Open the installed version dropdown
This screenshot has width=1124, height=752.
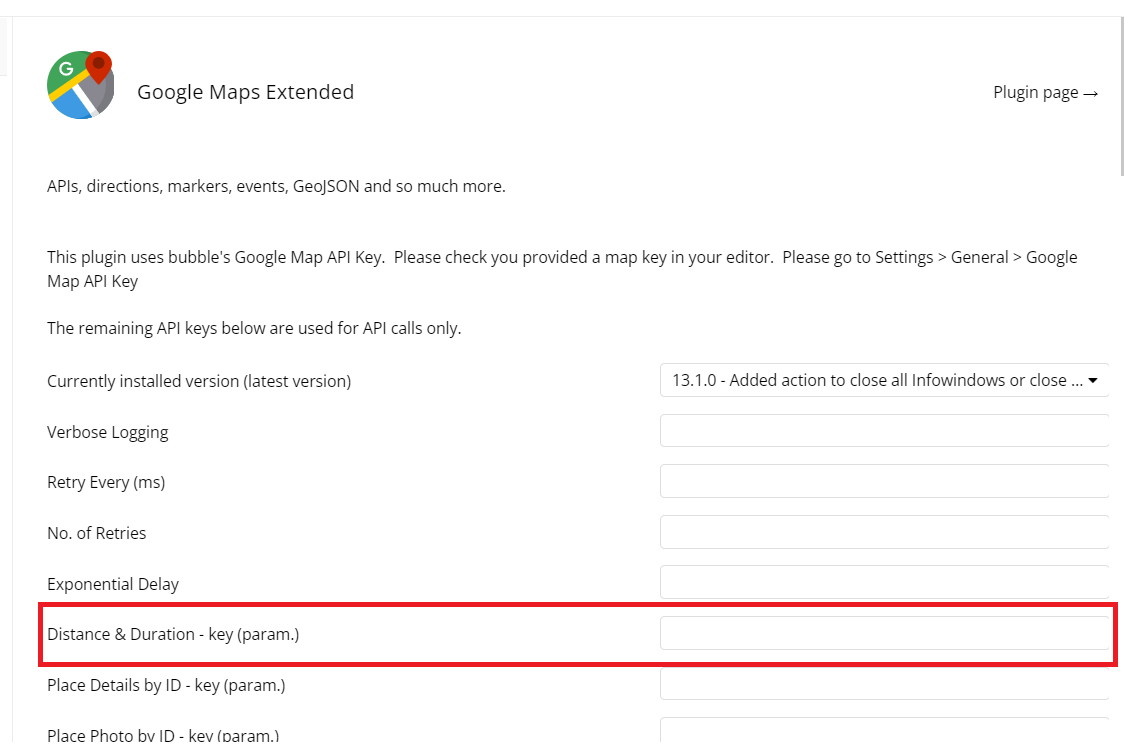(x=884, y=380)
